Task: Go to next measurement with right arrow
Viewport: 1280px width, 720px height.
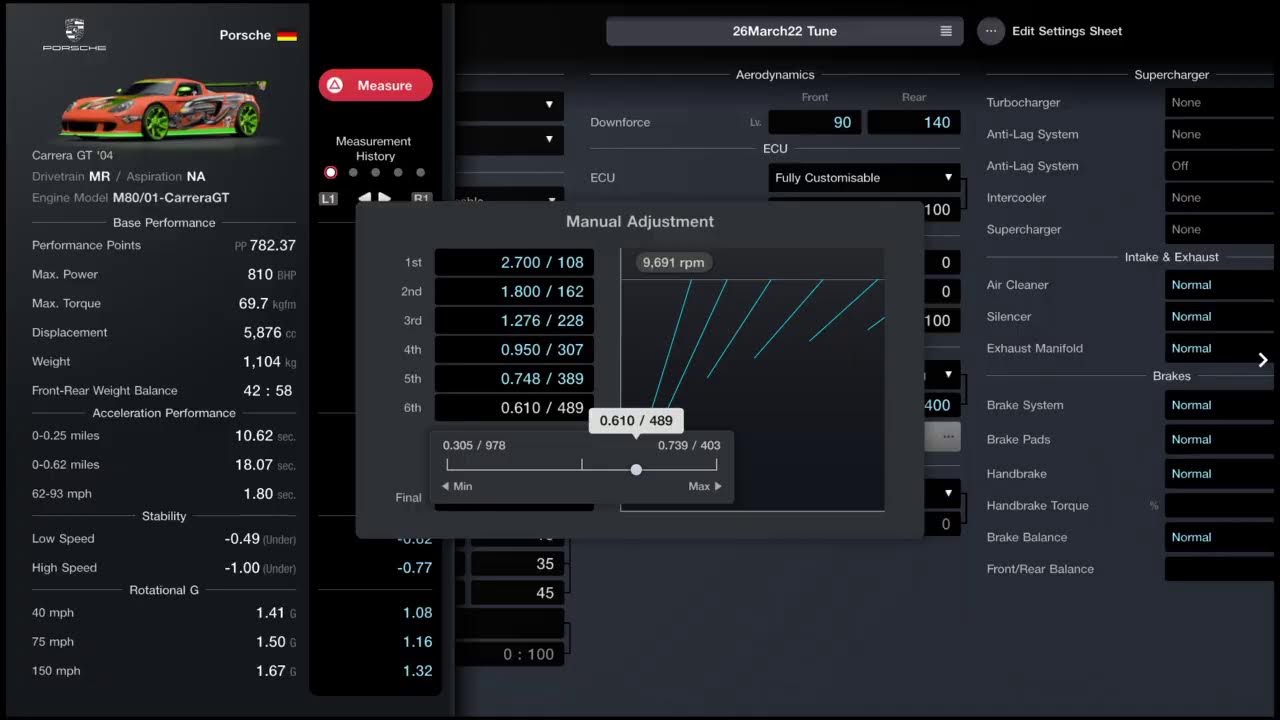Action: (385, 198)
